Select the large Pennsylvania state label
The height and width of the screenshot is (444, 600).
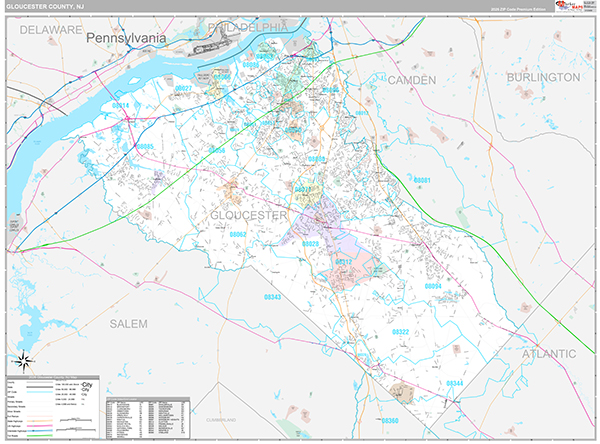coord(128,38)
